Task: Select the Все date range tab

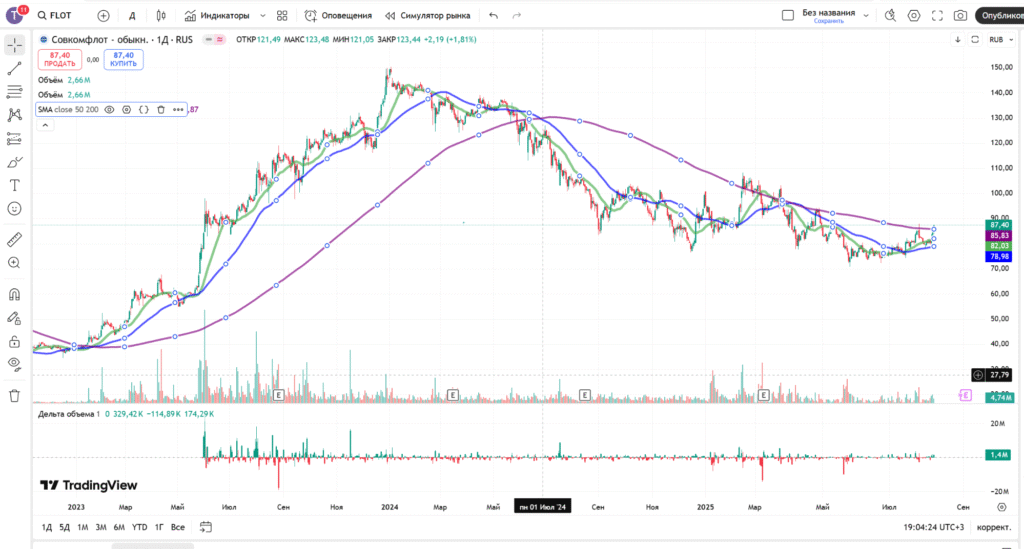Action: [178, 527]
